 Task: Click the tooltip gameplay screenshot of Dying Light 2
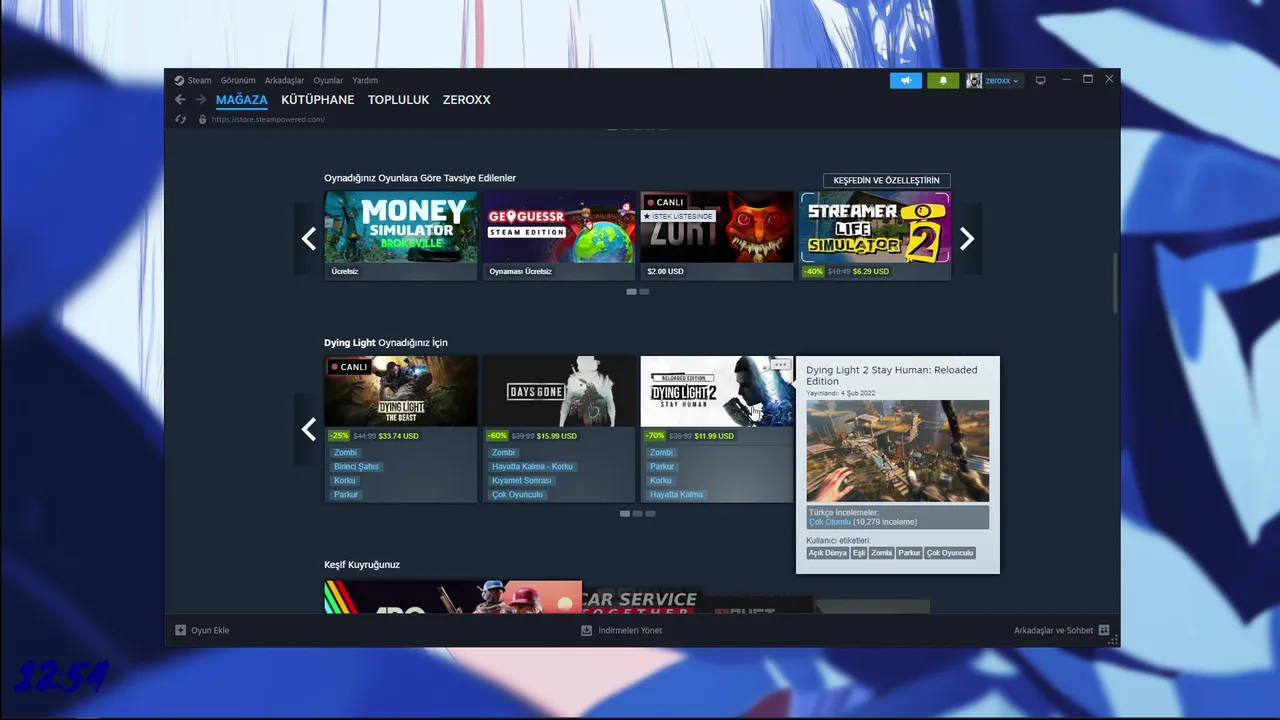(x=898, y=451)
